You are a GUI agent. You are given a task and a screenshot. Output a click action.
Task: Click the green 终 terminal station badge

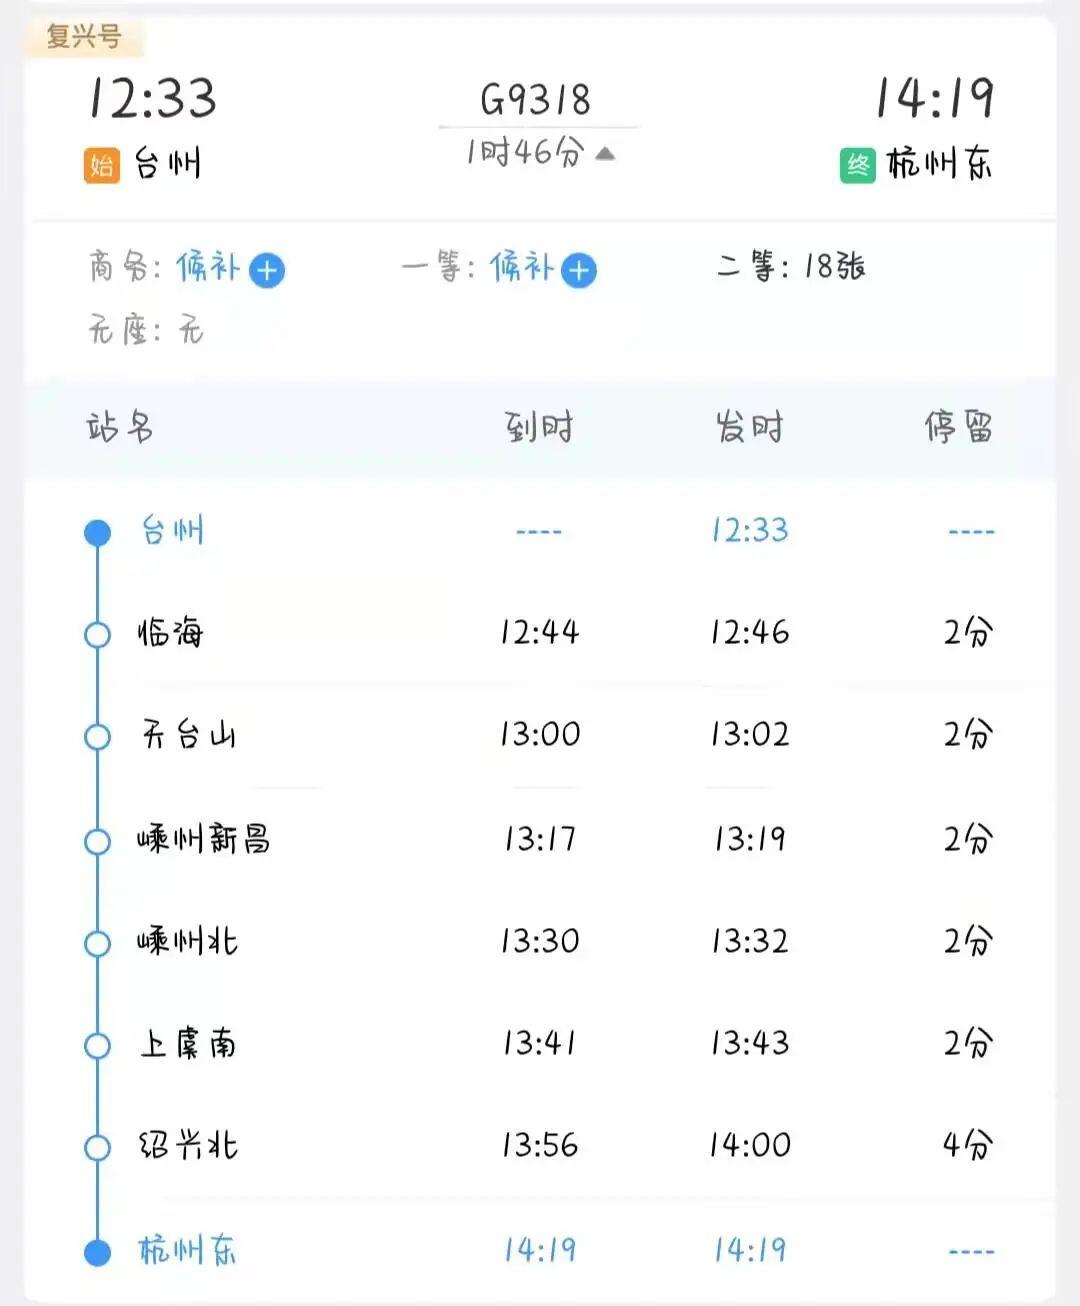click(858, 165)
